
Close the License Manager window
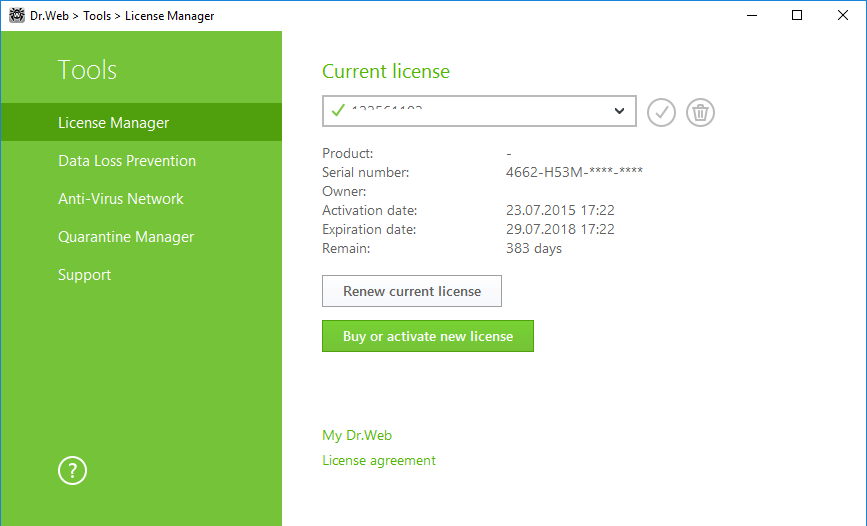click(x=843, y=15)
